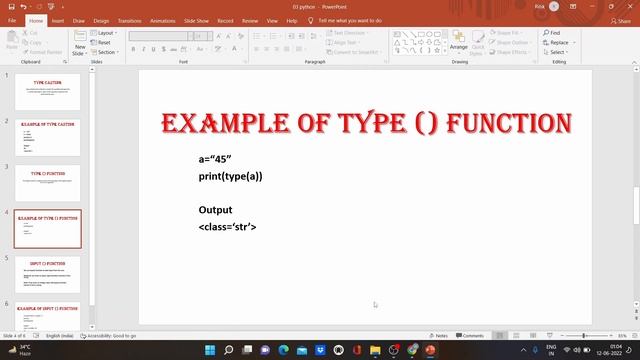Screen dimensions: 640x360
Task: Click Decrease Font Size icon
Action: [229, 36]
